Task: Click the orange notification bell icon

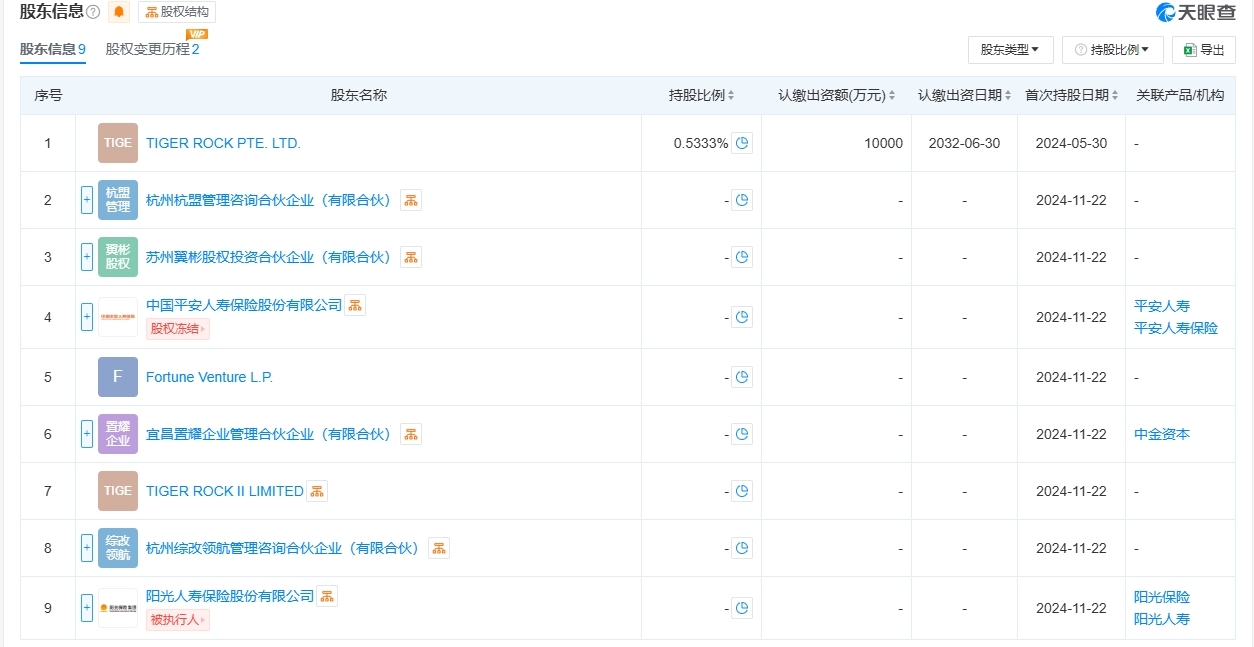Action: click(120, 12)
